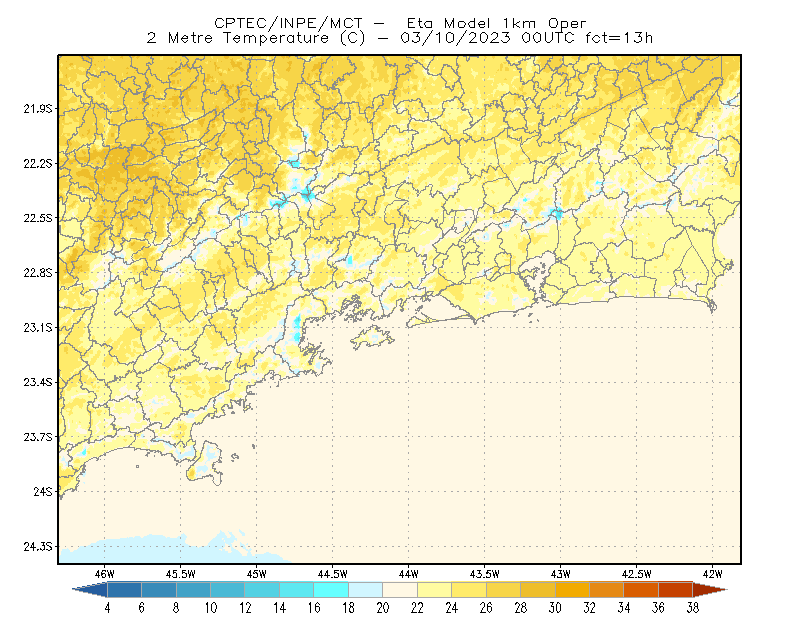Click the light yellow 22-24 legend swatch

click(x=434, y=590)
